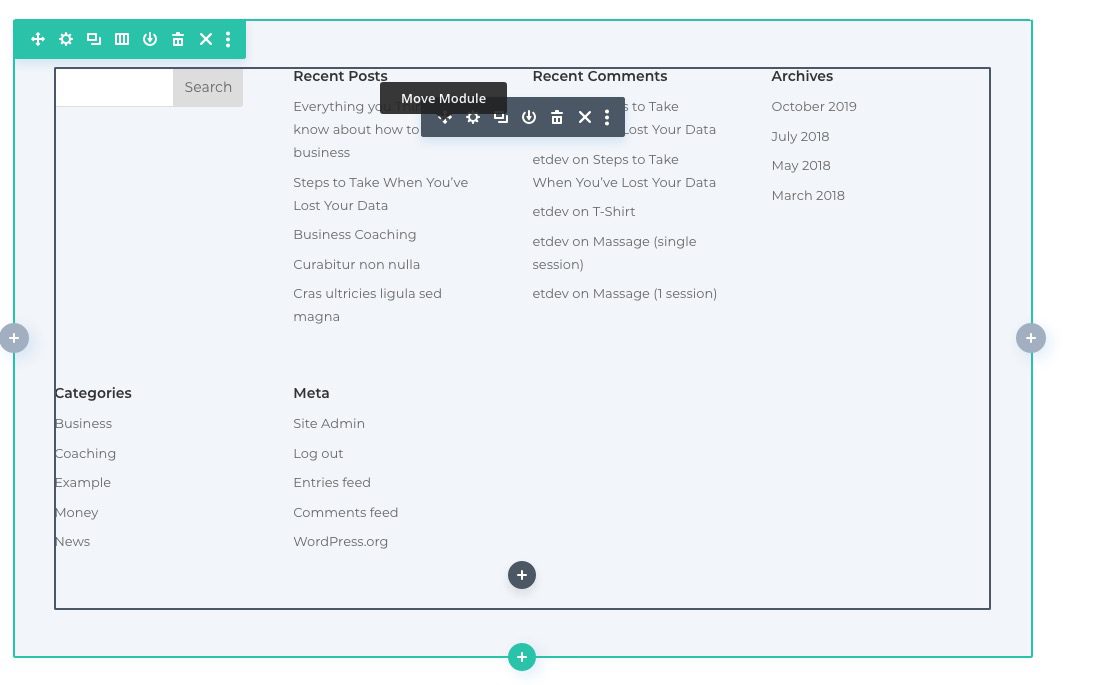Image resolution: width=1097 pixels, height=685 pixels.
Task: Add a new row with the plus button
Action: [x=521, y=575]
